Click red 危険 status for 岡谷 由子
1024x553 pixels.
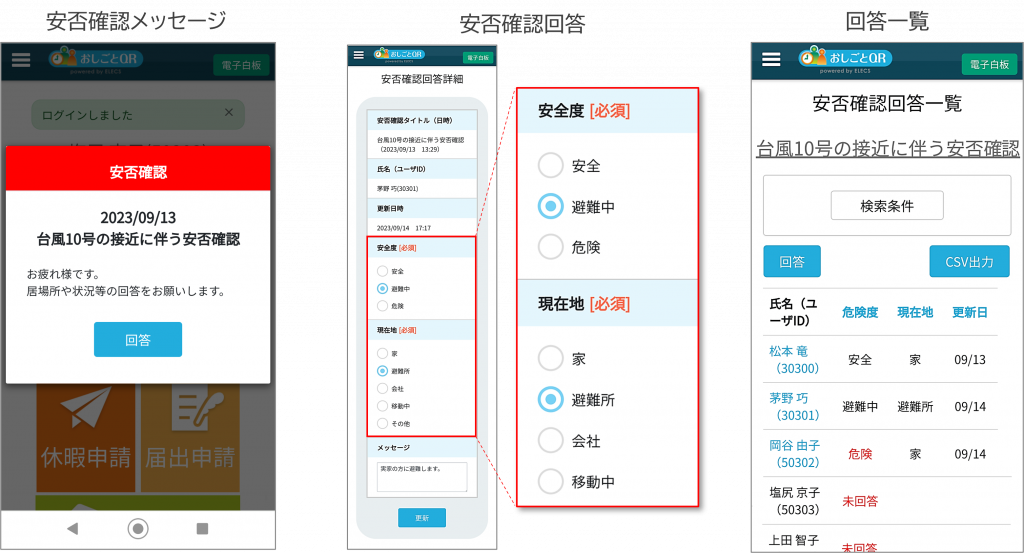(859, 454)
